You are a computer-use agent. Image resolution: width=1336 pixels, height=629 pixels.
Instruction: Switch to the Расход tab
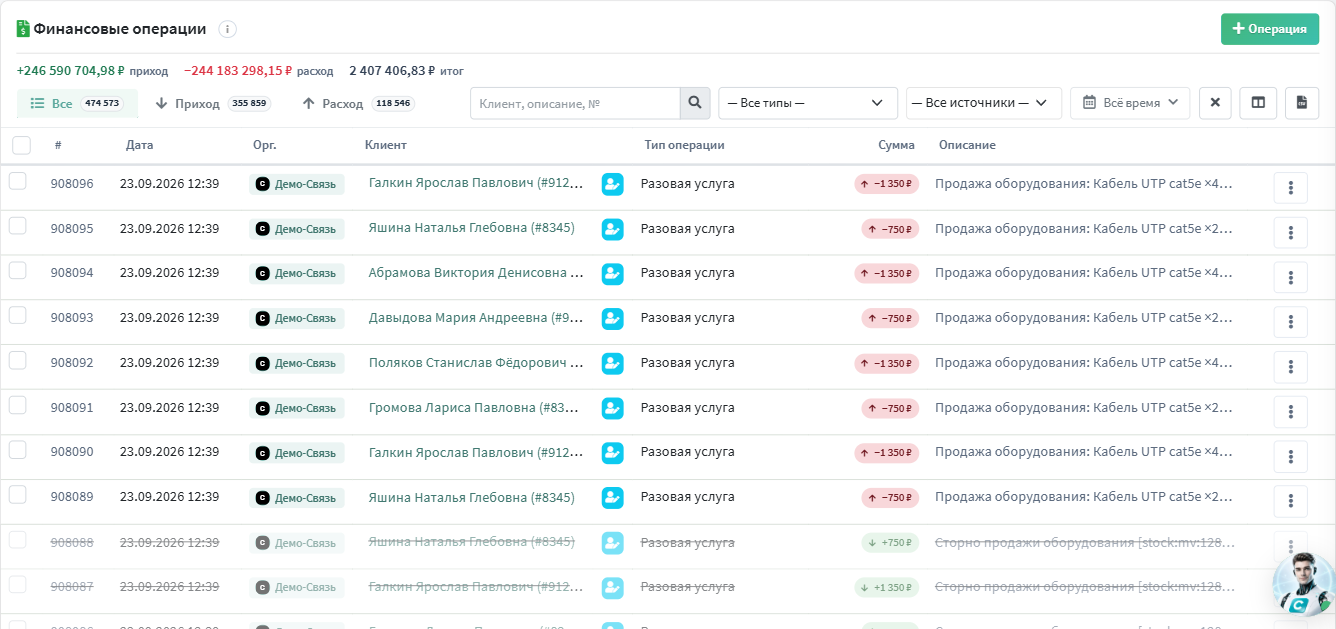[x=358, y=103]
